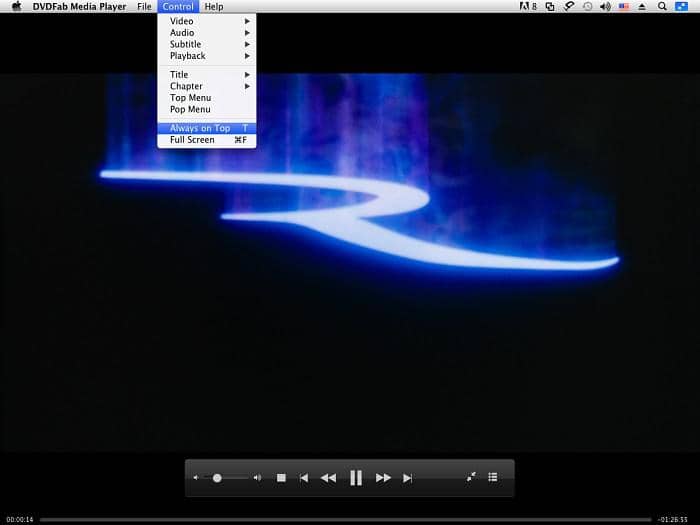Screen dimensions: 700x525
Task: Click the volume slider knob
Action: tap(217, 478)
